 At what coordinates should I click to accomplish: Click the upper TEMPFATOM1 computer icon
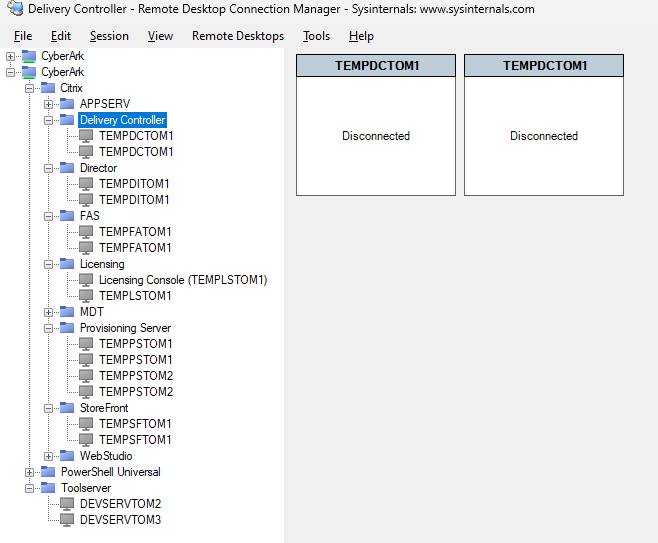point(86,232)
